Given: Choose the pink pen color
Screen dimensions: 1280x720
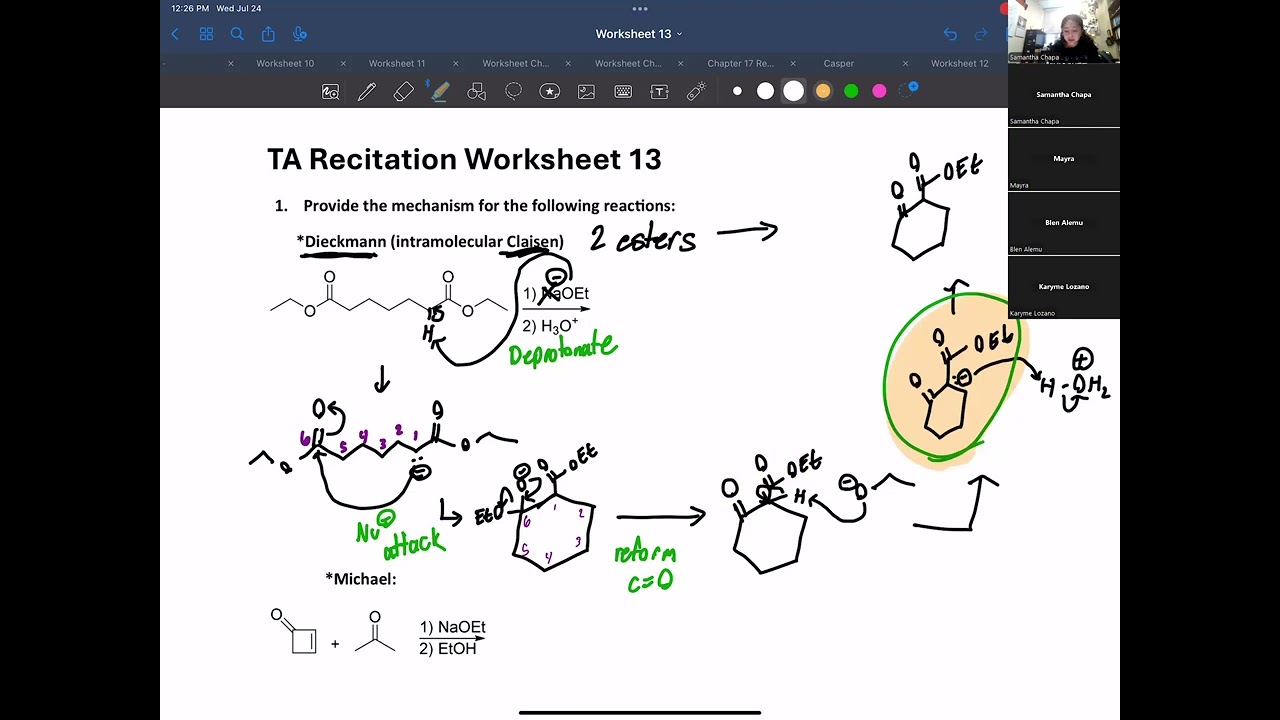Looking at the screenshot, I should [x=879, y=91].
